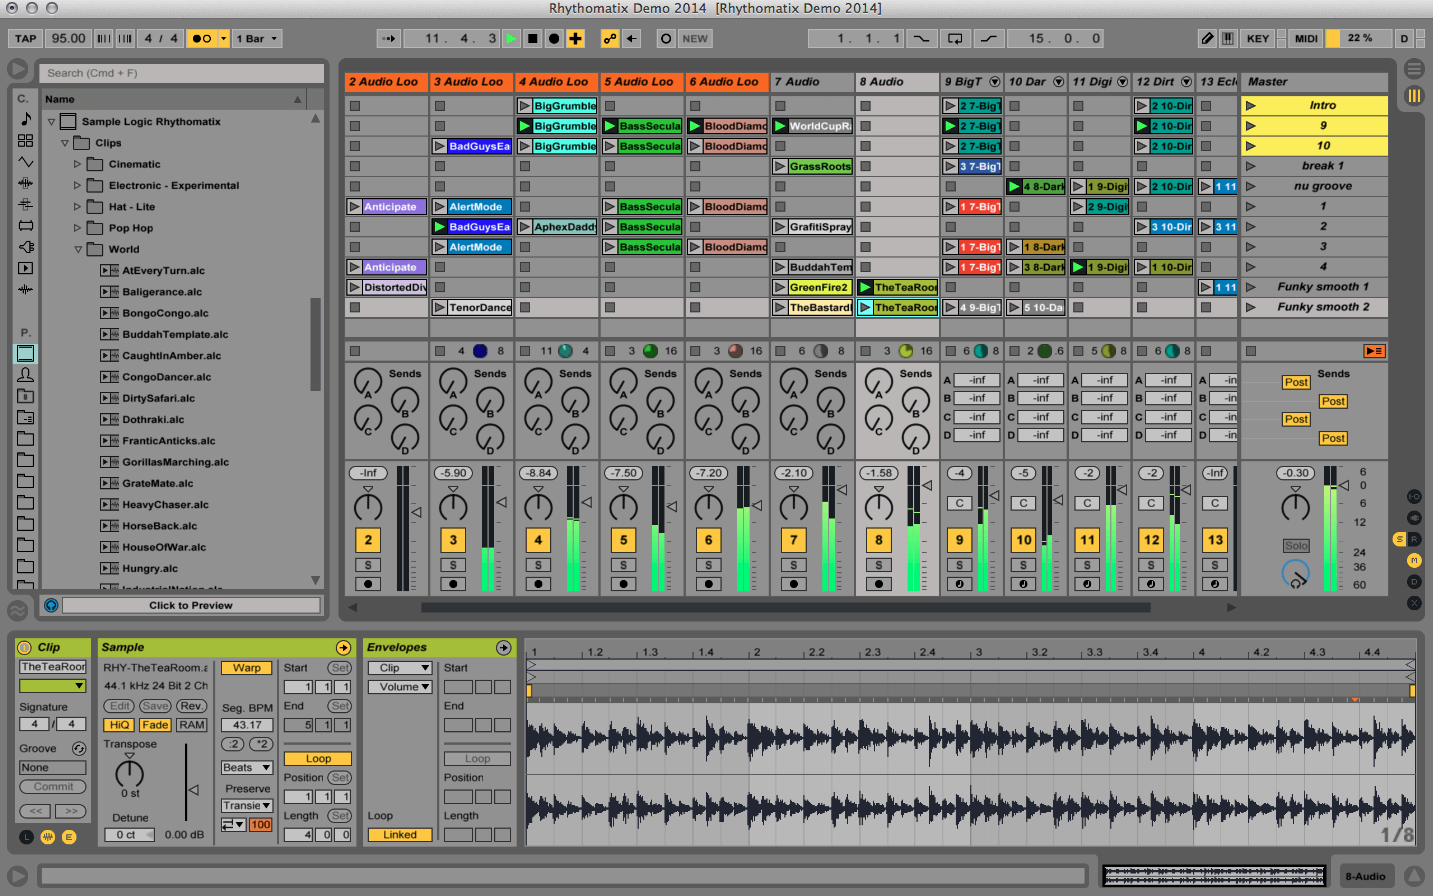
Task: Collapse the World folder
Action: coord(78,250)
